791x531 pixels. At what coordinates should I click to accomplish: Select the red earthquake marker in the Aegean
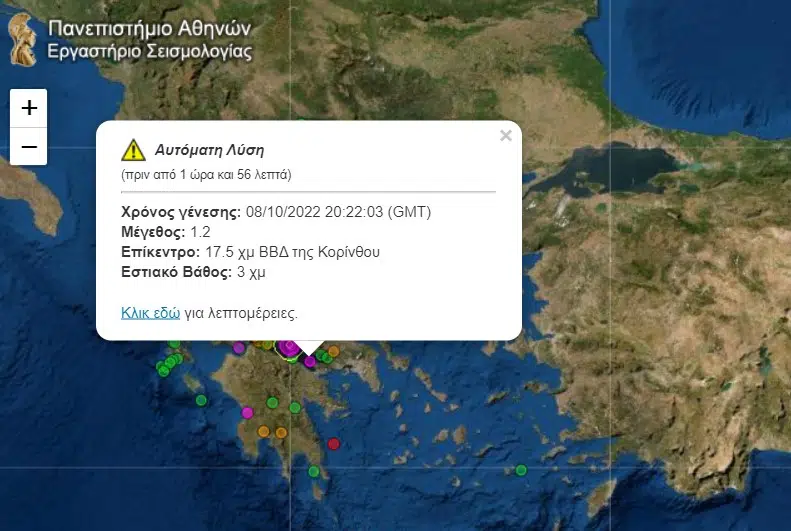[334, 444]
